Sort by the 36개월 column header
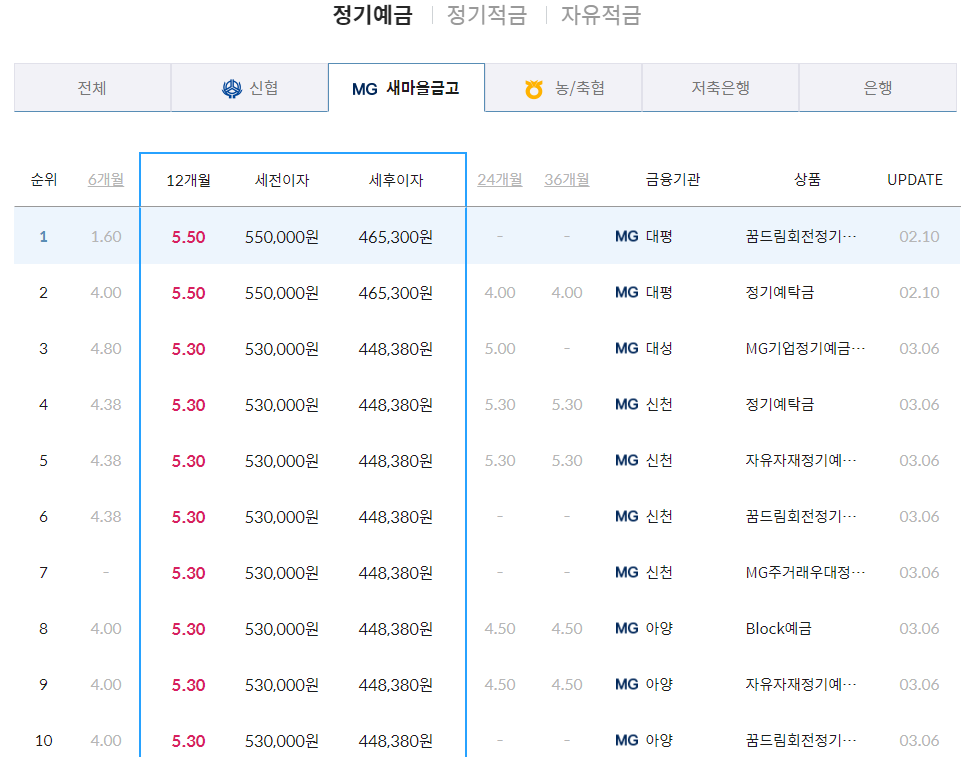 pyautogui.click(x=567, y=180)
